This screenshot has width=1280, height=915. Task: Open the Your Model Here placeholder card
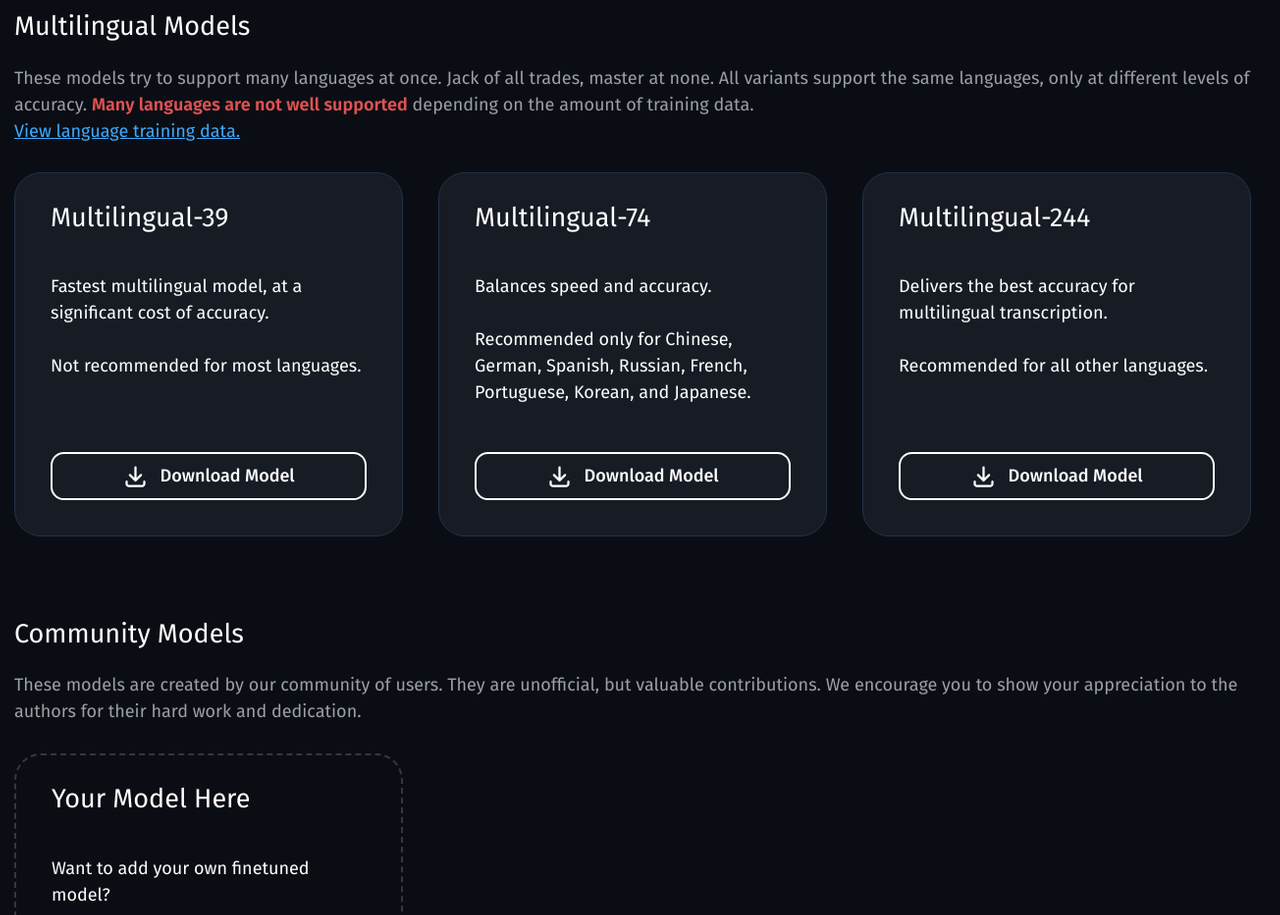click(x=208, y=835)
